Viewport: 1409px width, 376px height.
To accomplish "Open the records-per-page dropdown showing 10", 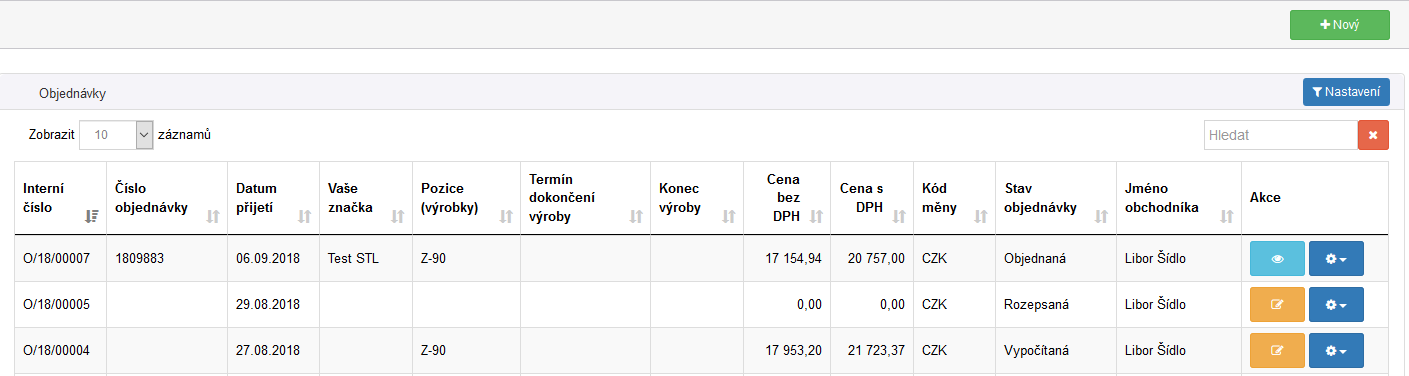I will point(116,134).
